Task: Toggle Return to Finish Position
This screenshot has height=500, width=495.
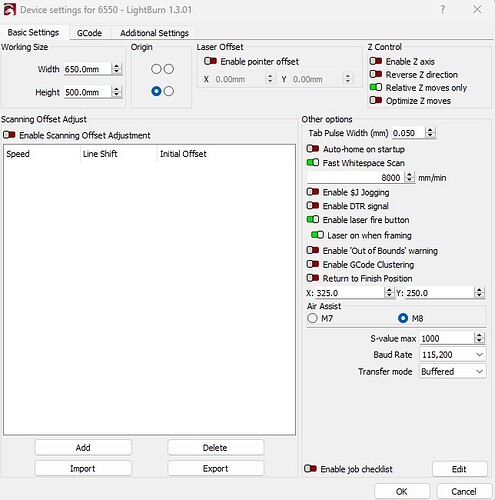Action: pos(313,278)
